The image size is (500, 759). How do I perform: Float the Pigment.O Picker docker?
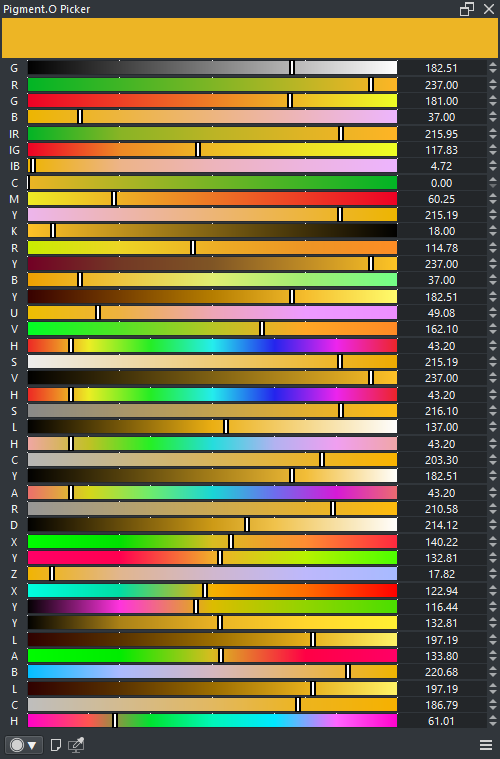point(467,9)
